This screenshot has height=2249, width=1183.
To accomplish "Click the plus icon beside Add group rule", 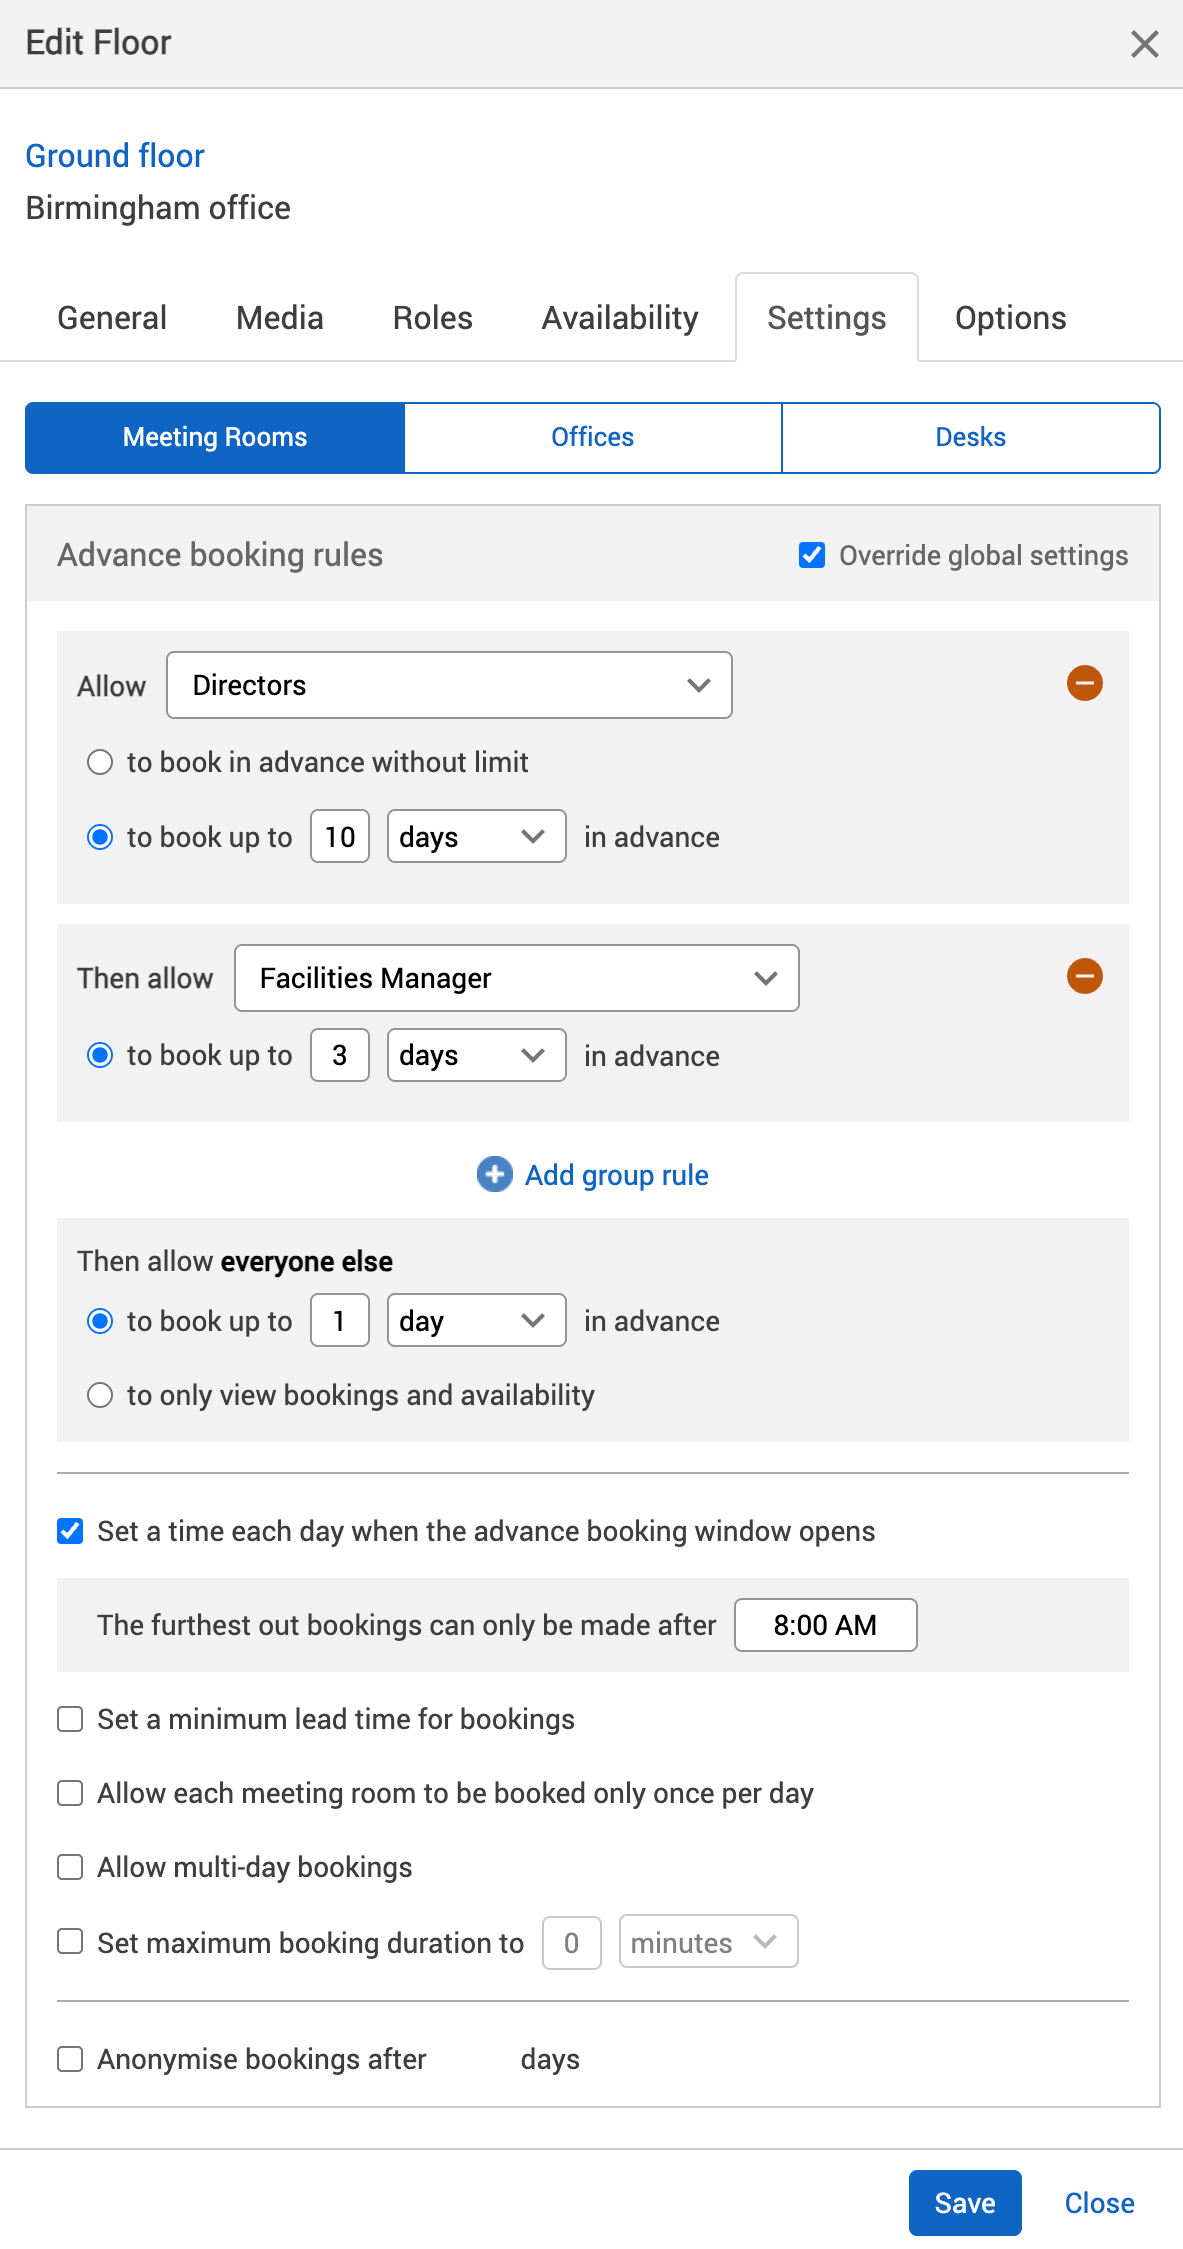I will (493, 1175).
